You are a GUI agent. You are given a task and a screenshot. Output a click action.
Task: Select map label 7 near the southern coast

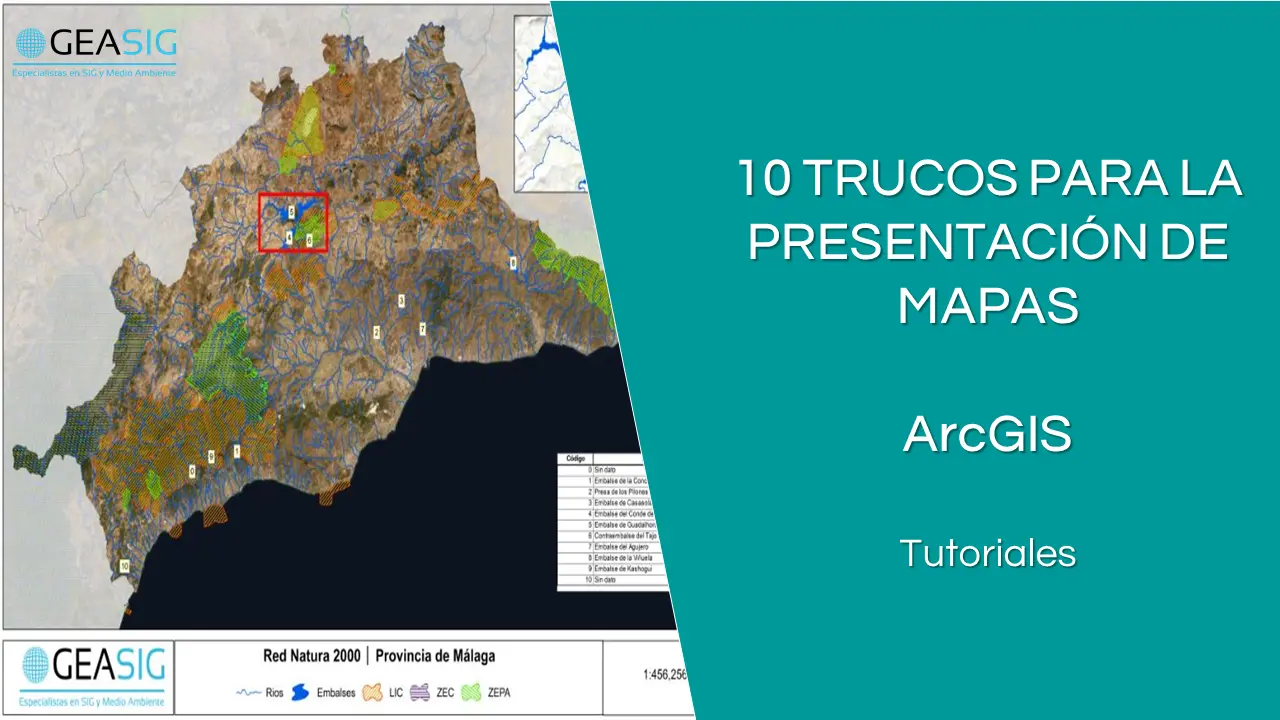(x=422, y=328)
